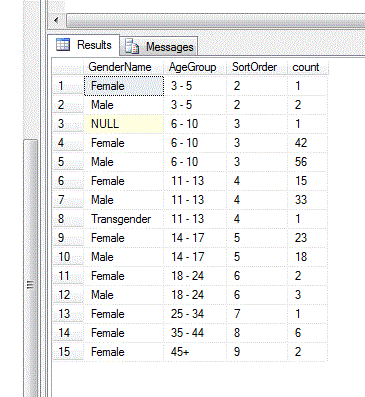The width and height of the screenshot is (365, 397).
Task: Select row header 3
Action: point(68,124)
